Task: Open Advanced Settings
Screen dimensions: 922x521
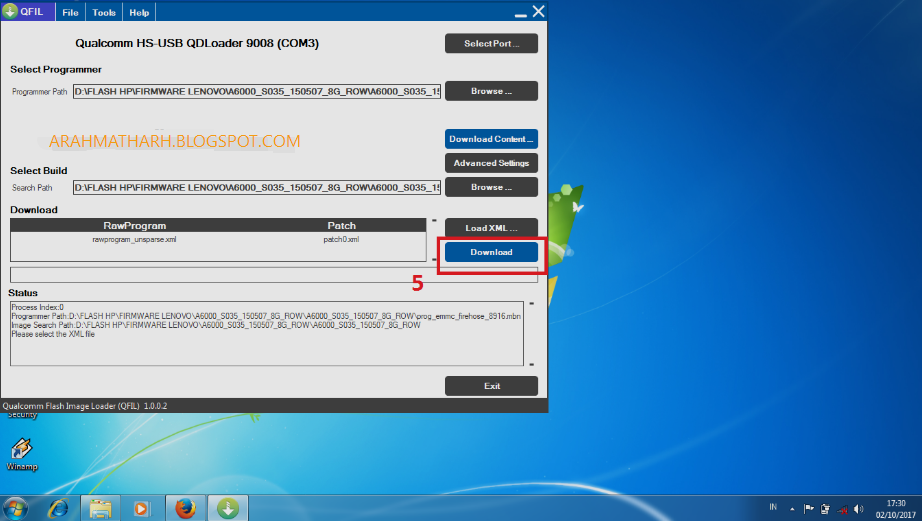Action: (x=491, y=163)
